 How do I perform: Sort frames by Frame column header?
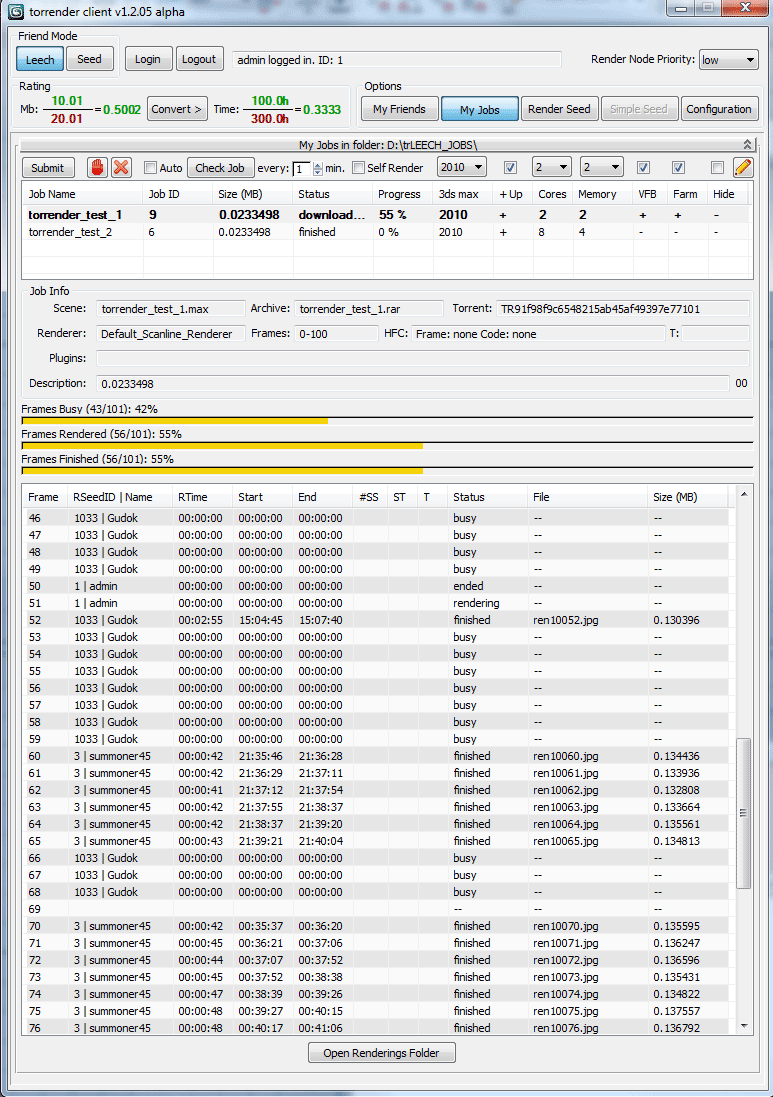click(x=45, y=497)
